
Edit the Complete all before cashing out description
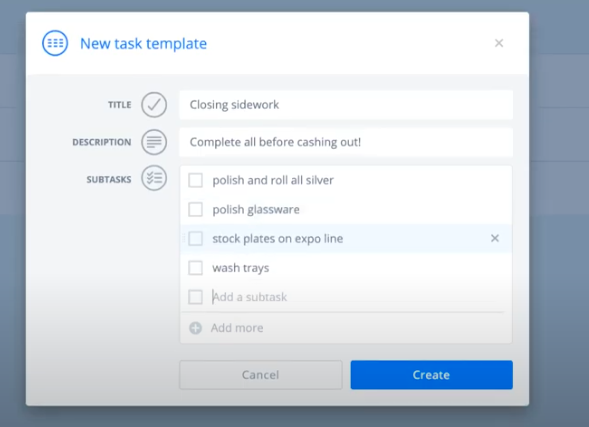click(346, 142)
